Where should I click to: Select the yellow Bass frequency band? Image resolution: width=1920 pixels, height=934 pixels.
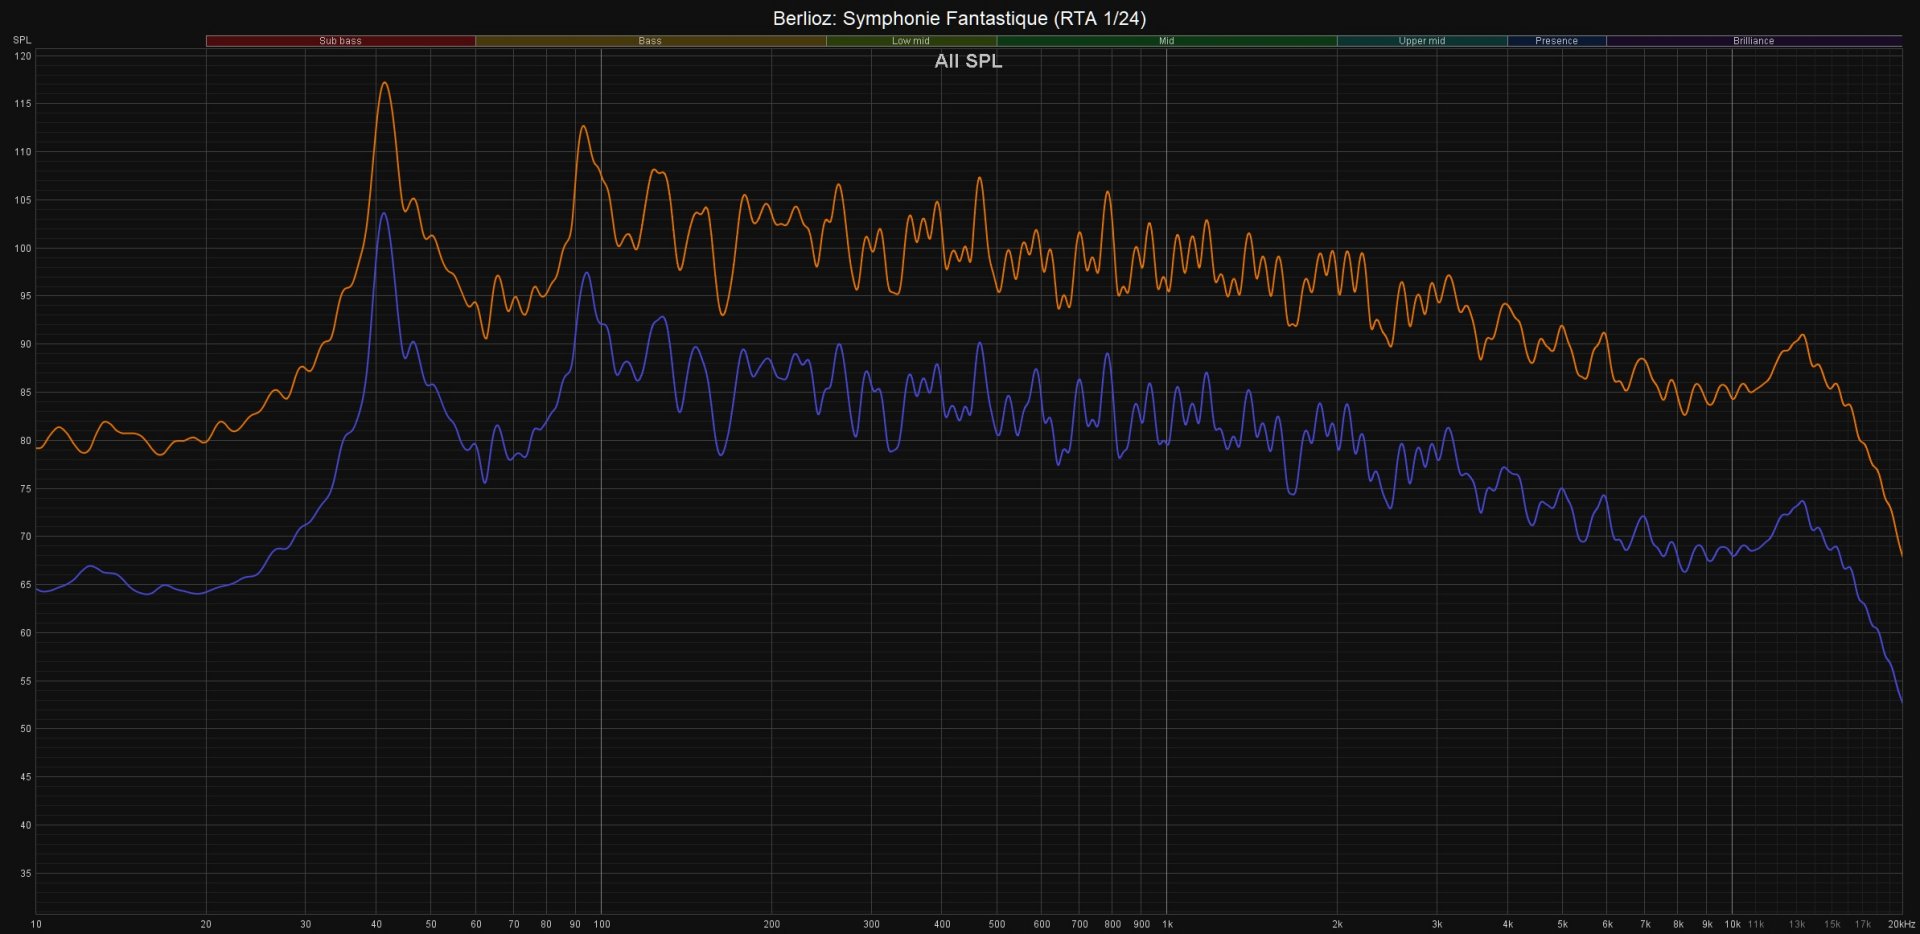[650, 41]
